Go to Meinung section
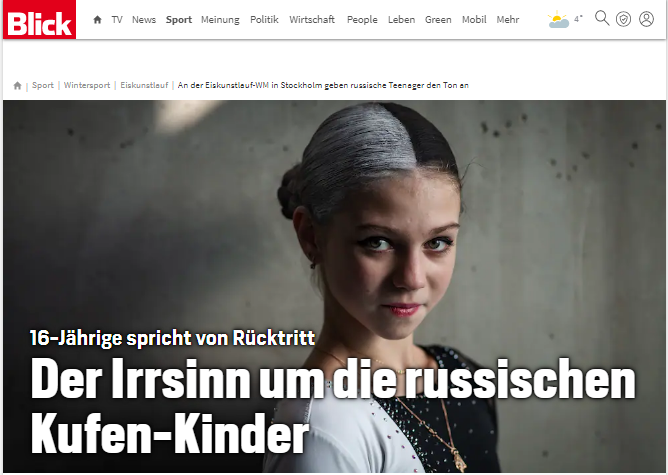Image resolution: width=668 pixels, height=475 pixels. [220, 19]
